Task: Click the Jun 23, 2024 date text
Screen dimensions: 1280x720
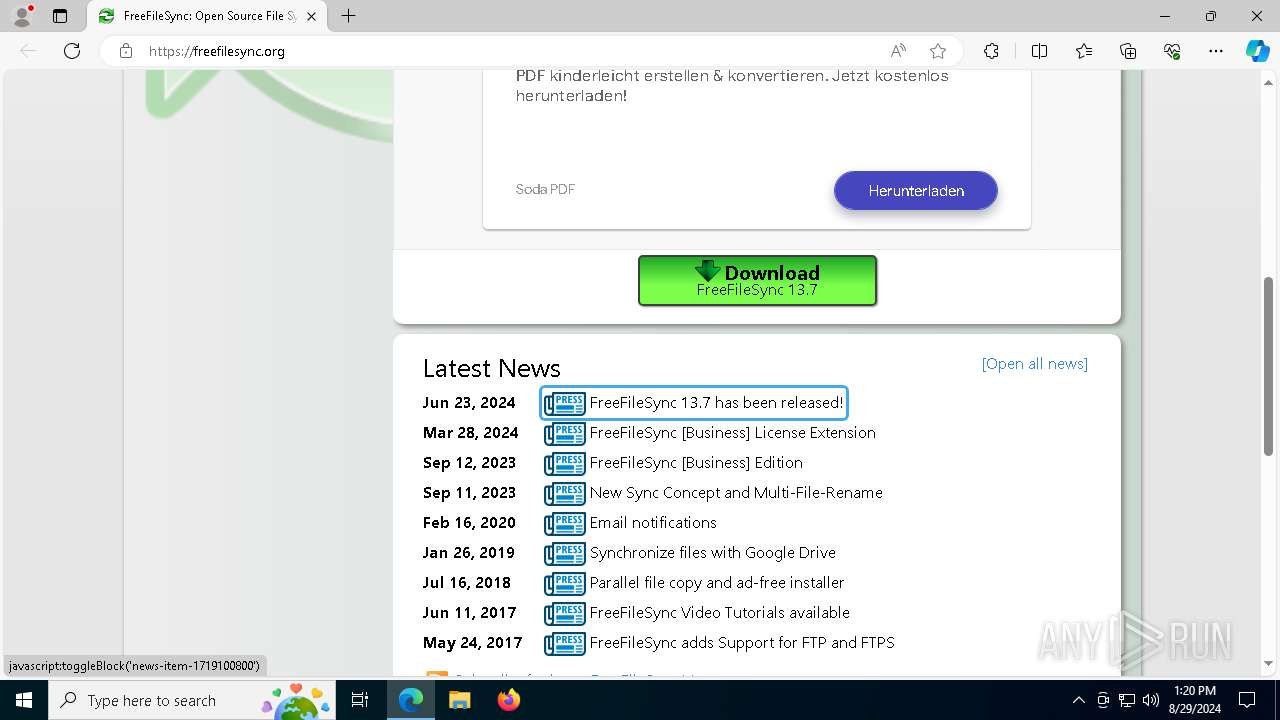Action: 469,403
